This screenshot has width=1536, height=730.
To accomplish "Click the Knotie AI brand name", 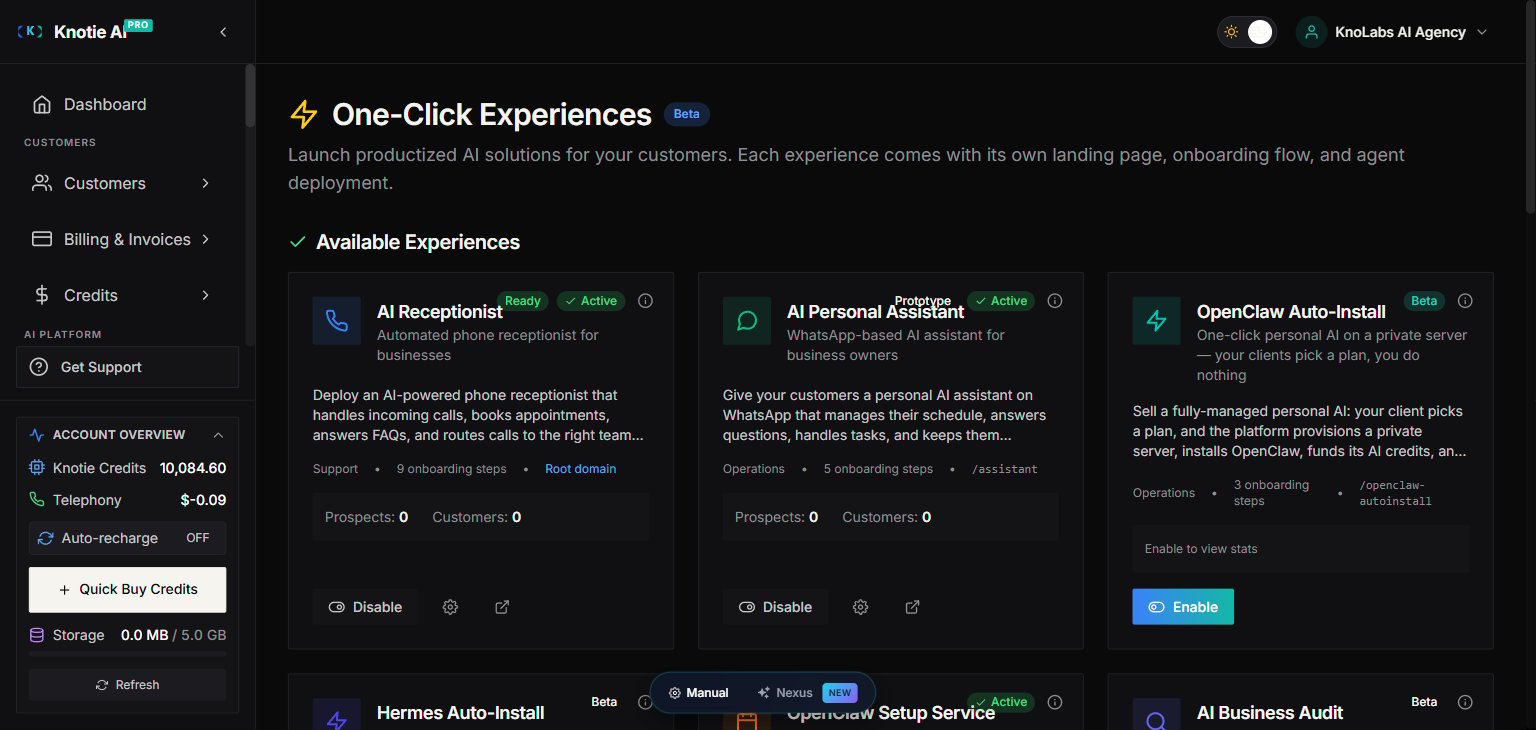I will click(x=90, y=32).
